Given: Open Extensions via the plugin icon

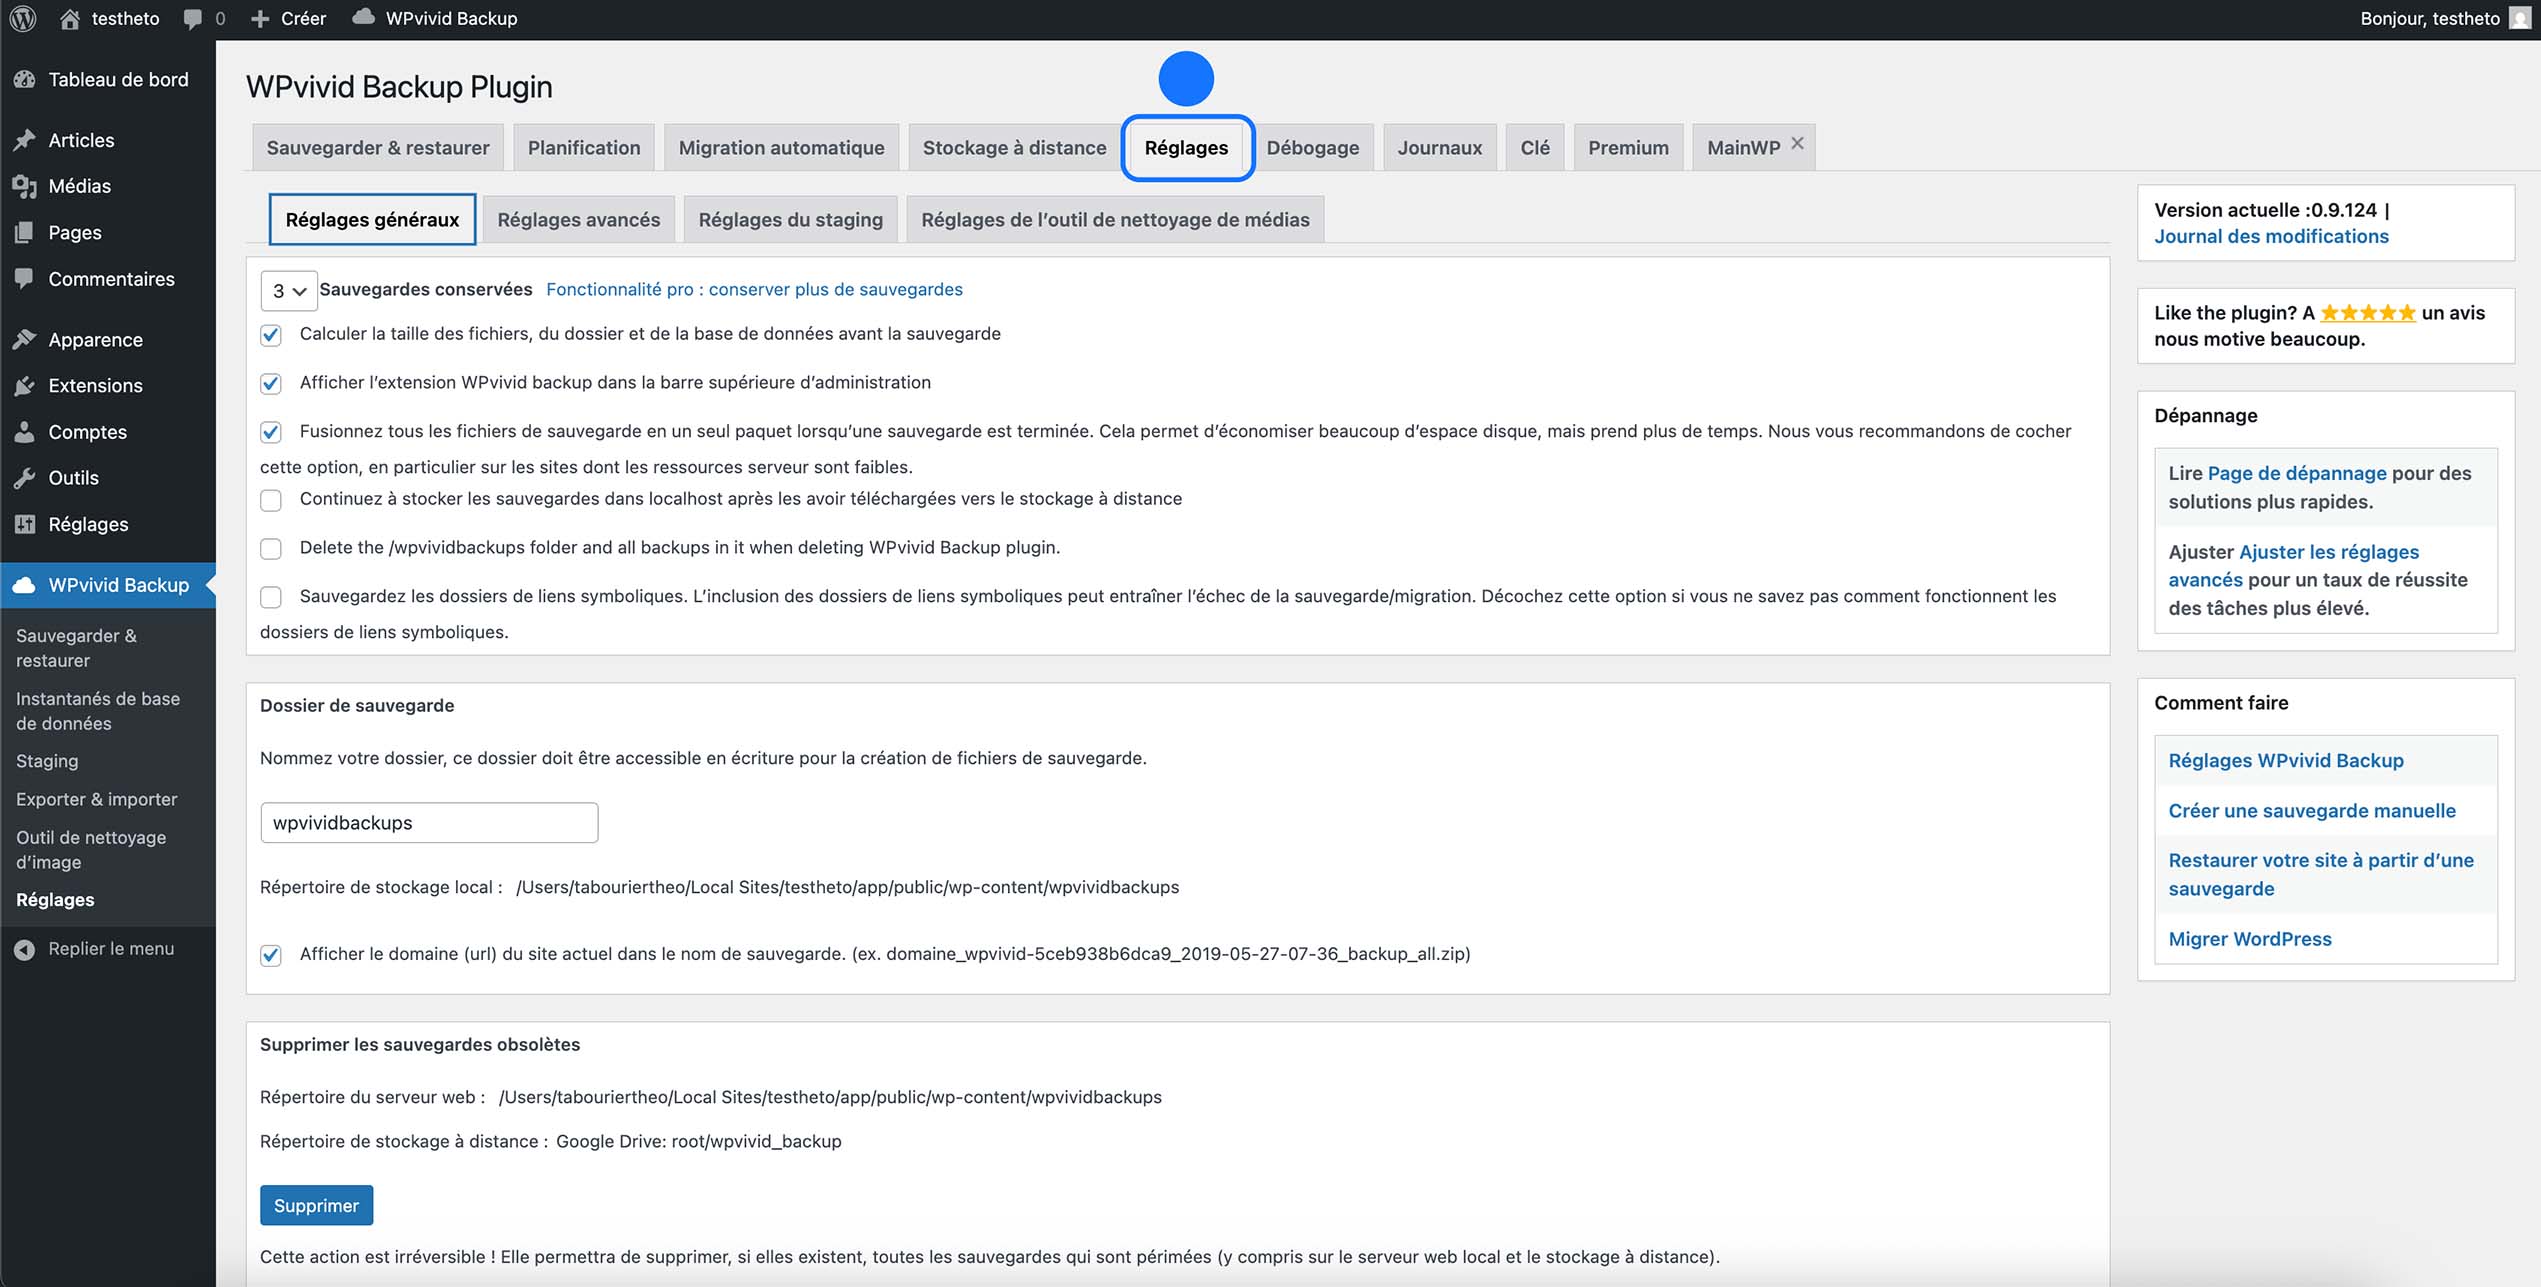Looking at the screenshot, I should (25, 385).
